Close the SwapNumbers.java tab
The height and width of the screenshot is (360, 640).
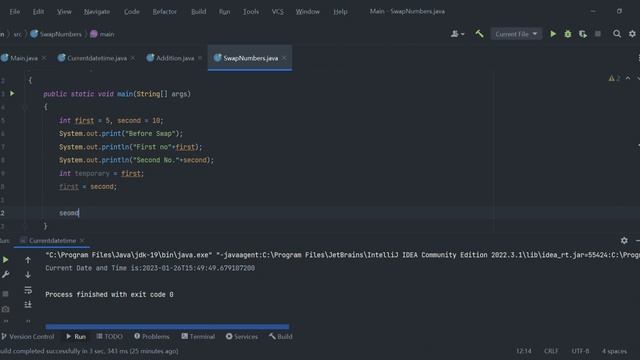click(284, 58)
